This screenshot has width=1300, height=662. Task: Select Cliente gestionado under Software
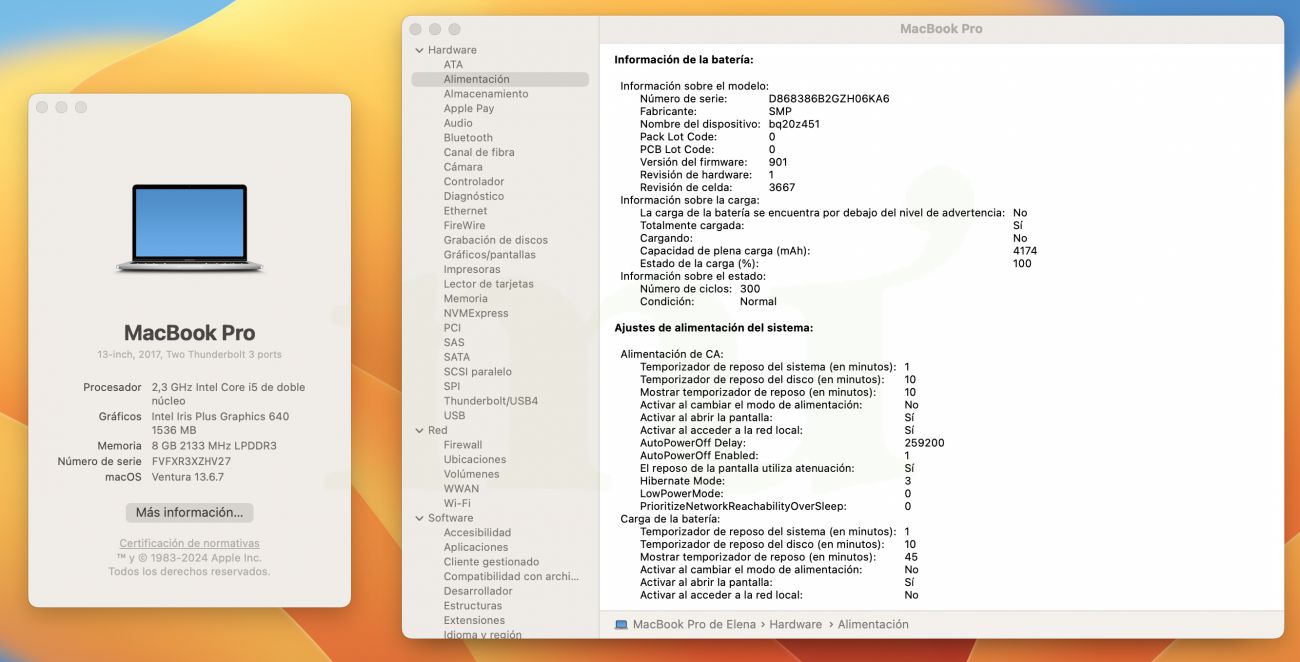click(491, 562)
